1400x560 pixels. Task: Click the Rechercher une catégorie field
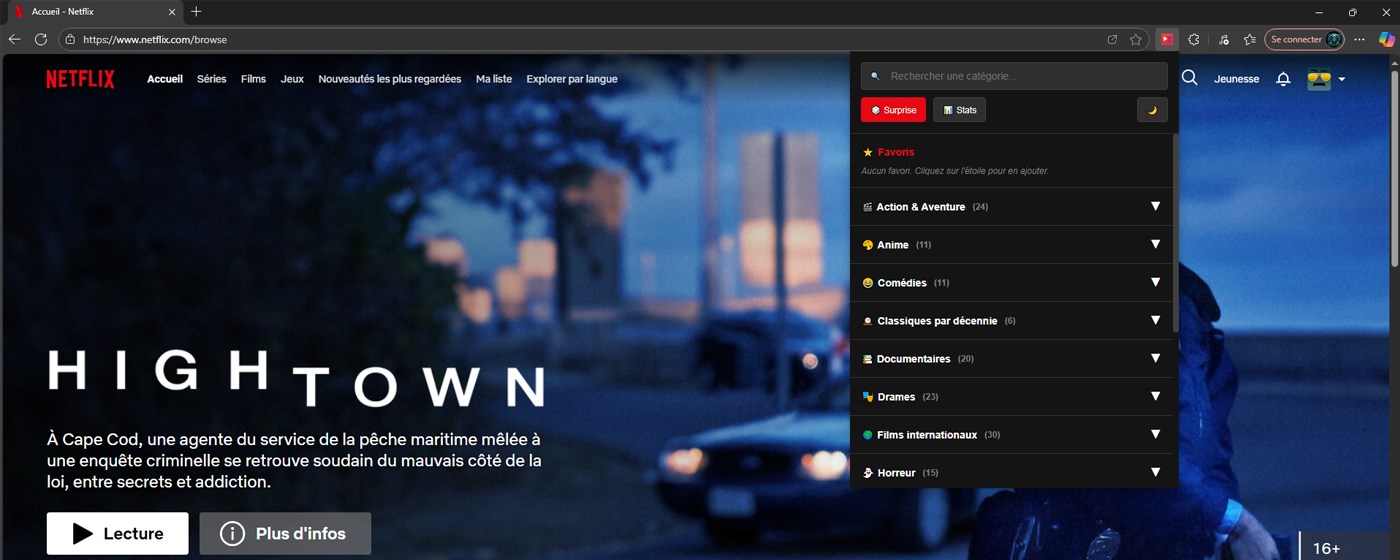point(1014,76)
